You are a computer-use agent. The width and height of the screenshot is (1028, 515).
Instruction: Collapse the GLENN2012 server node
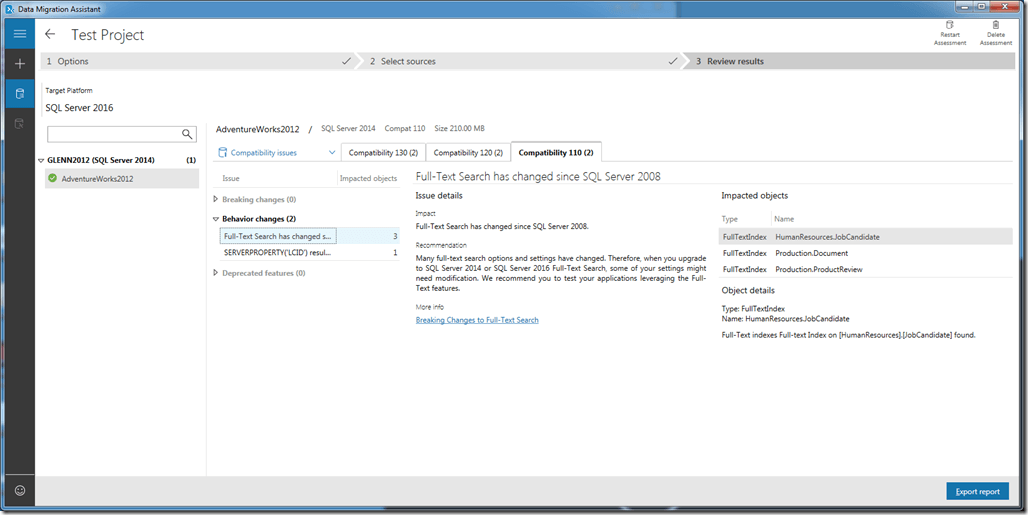[x=41, y=161]
